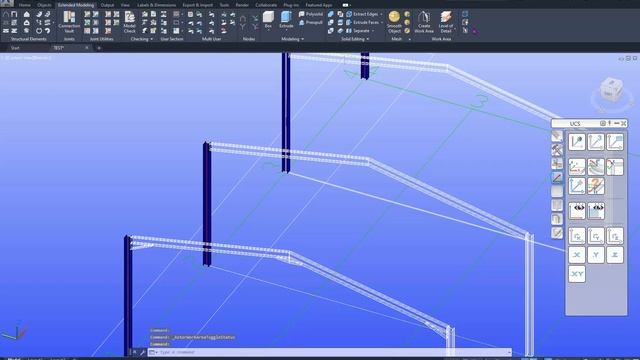The width and height of the screenshot is (640, 360).
Task: Open command line customization wrench
Action: pos(142,352)
